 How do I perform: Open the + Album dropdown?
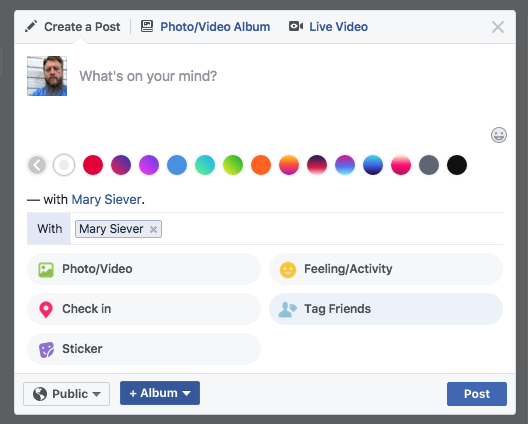(160, 393)
